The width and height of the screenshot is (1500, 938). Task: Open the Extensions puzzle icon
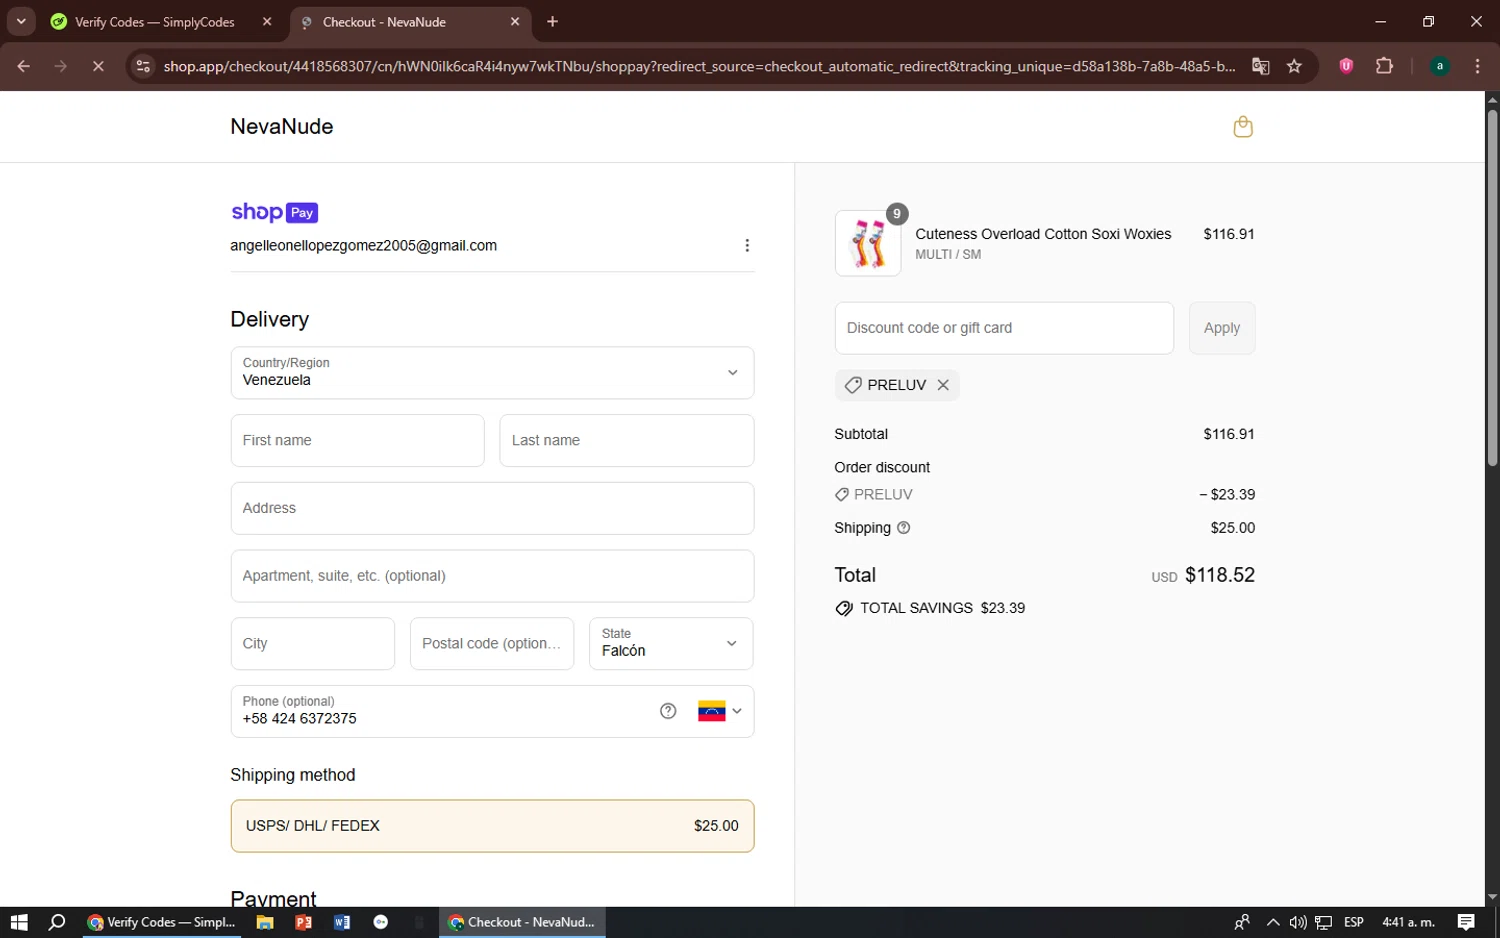pyautogui.click(x=1384, y=66)
